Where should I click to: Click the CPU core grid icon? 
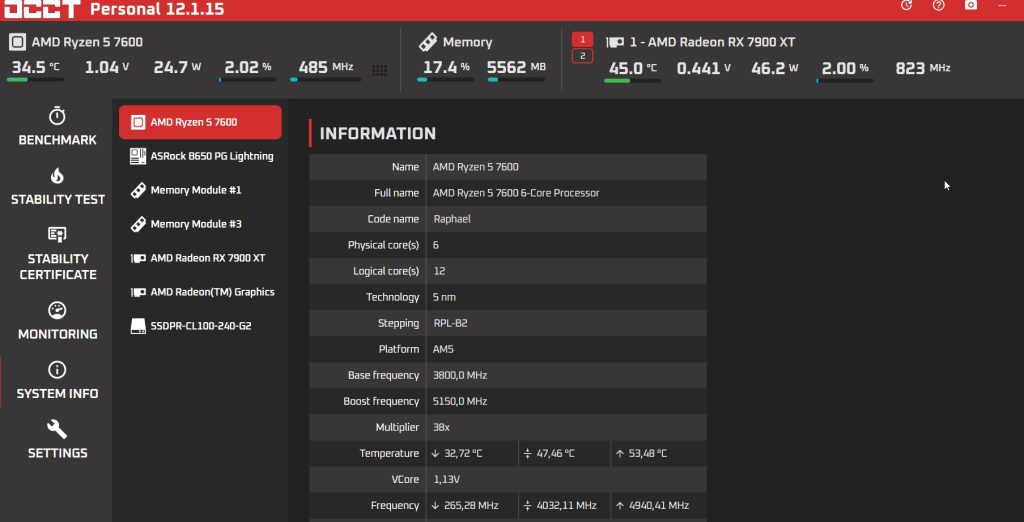379,70
